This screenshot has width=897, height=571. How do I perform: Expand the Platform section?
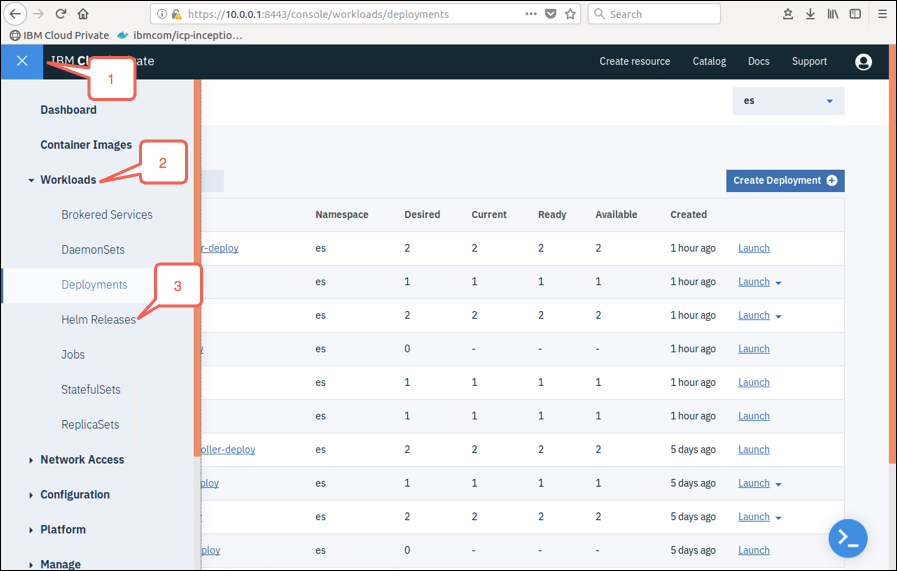tap(31, 530)
